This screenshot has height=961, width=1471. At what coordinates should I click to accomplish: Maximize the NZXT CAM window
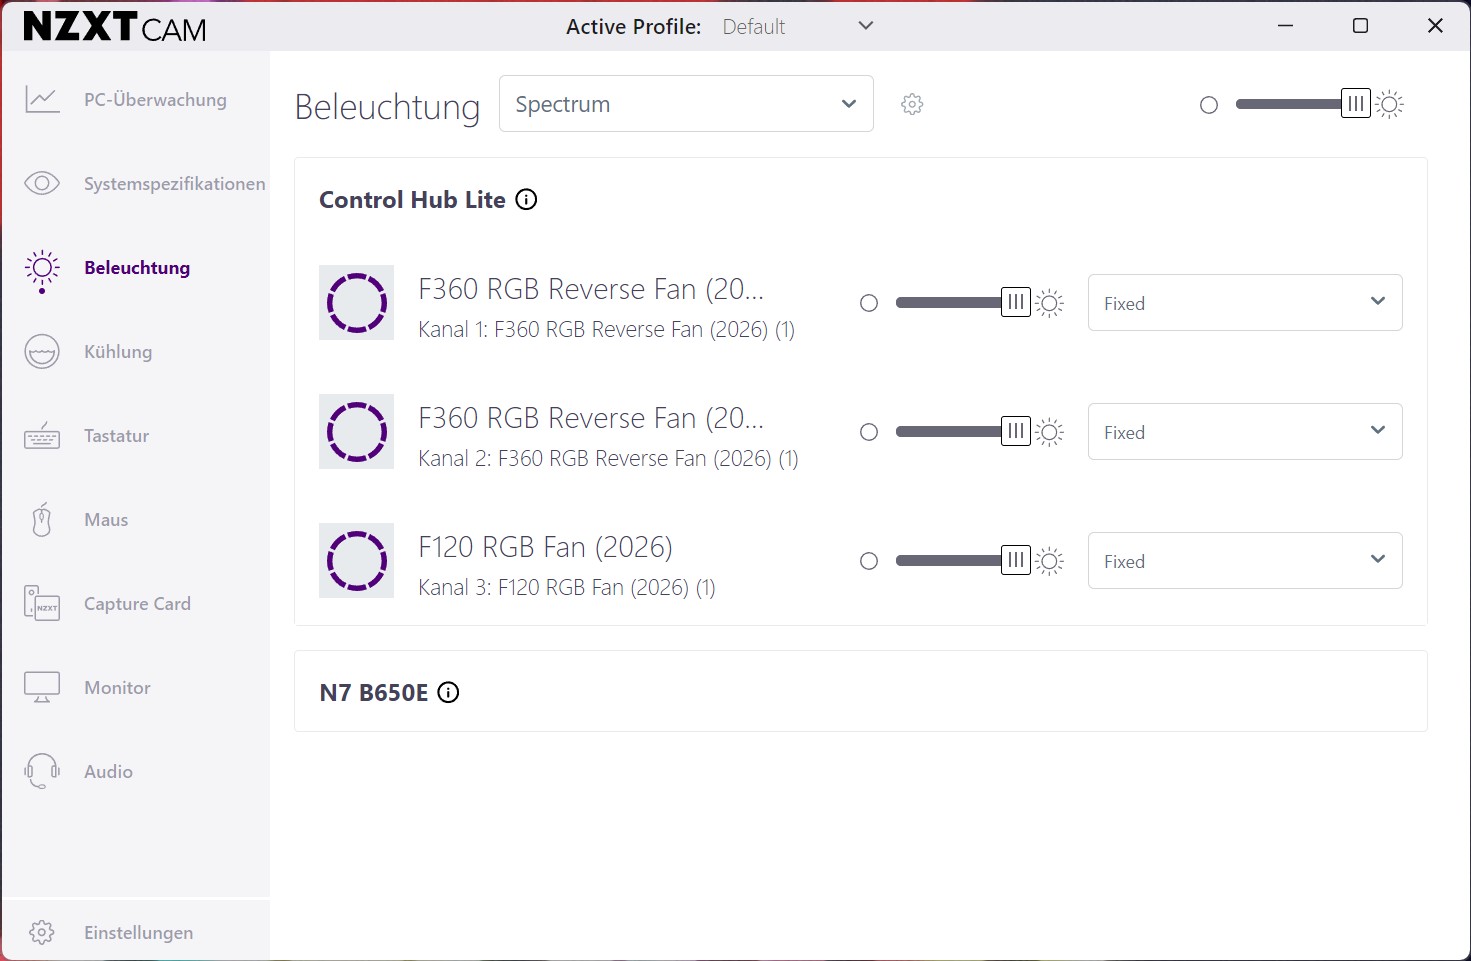click(x=1360, y=26)
